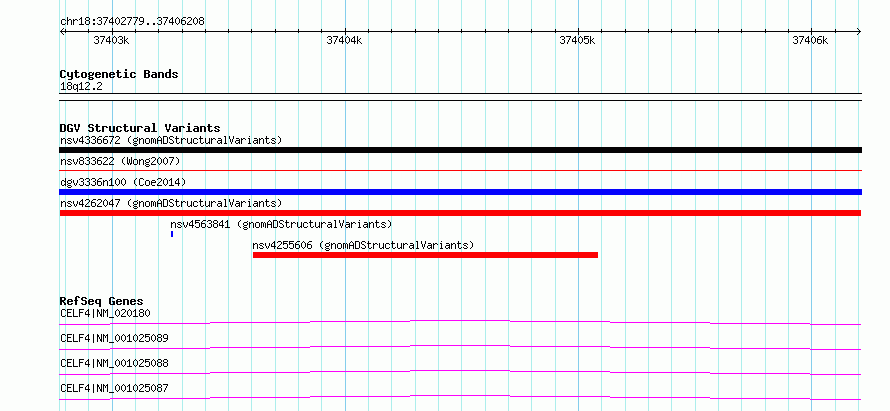The height and width of the screenshot is (411, 890).
Task: Click the nsv833622 (Wong2007) label
Action: [120, 162]
